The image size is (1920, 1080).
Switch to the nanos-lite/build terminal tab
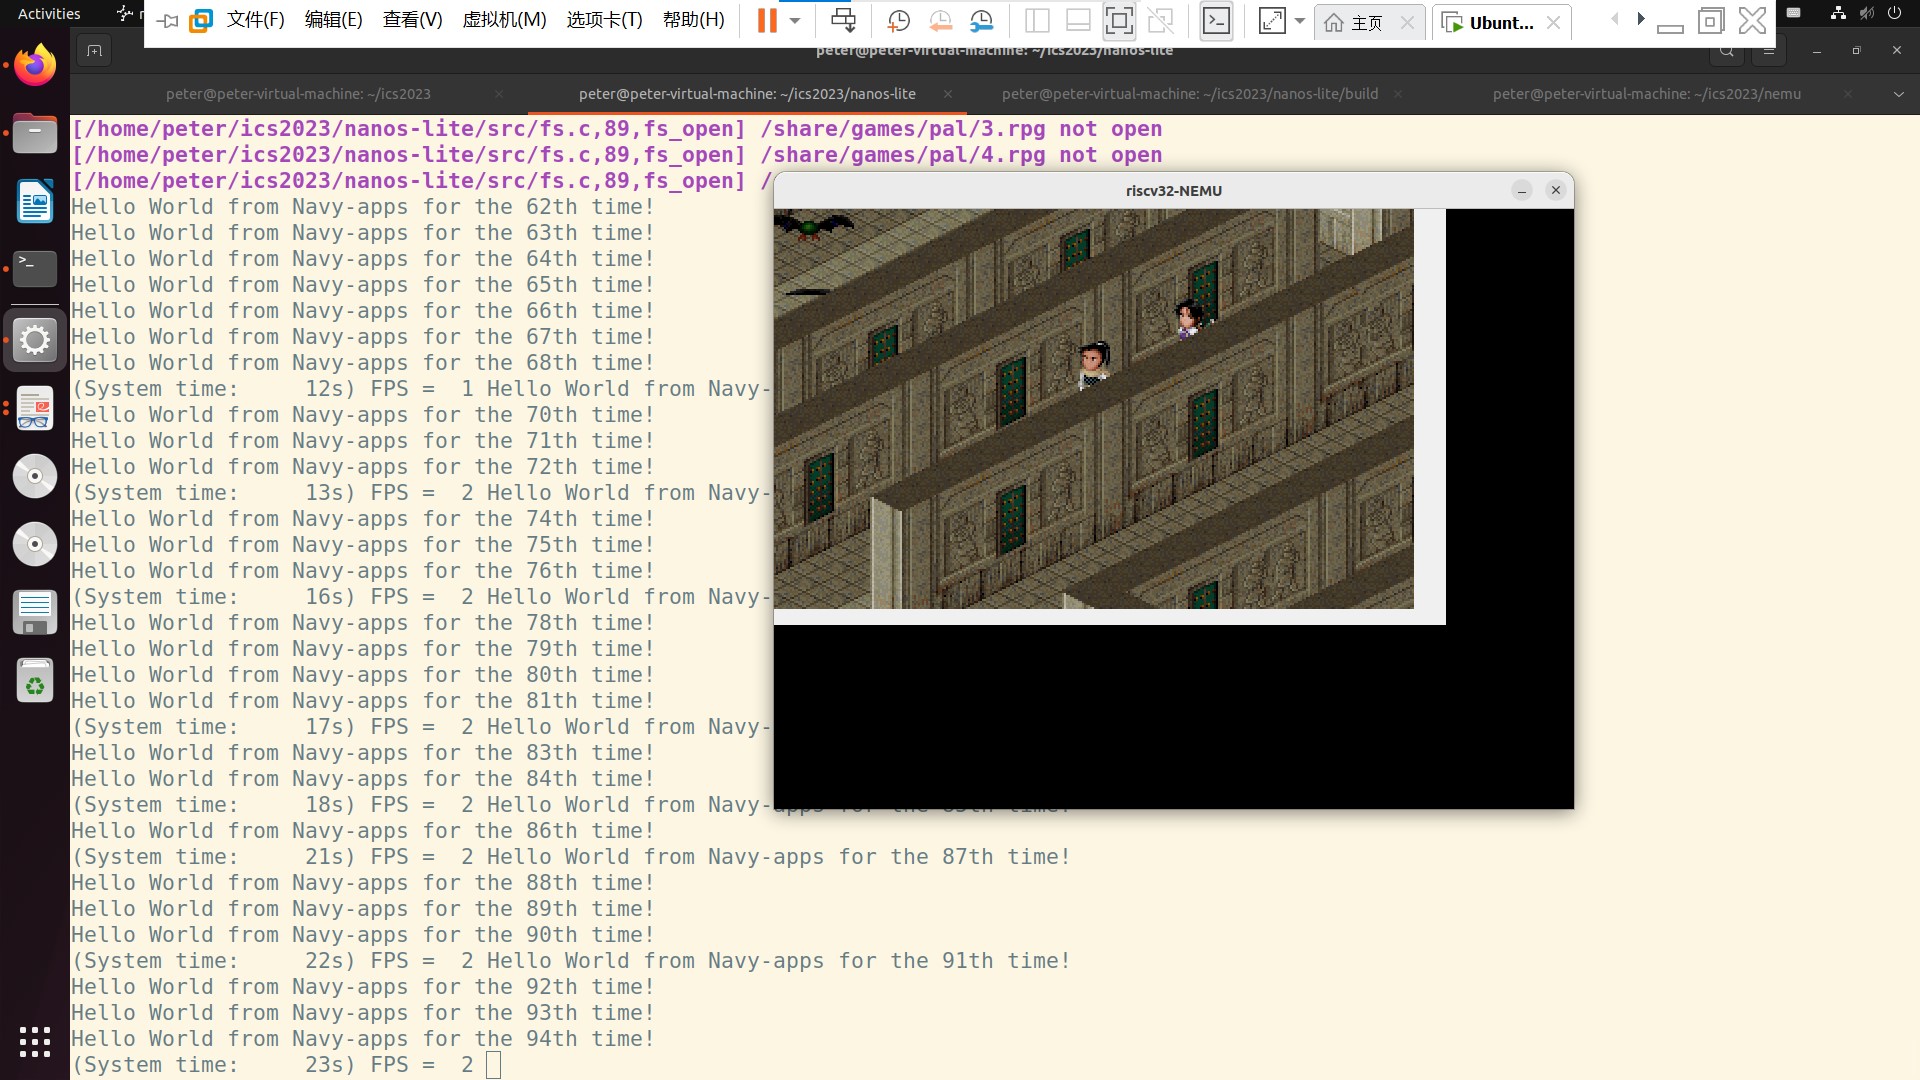1190,94
